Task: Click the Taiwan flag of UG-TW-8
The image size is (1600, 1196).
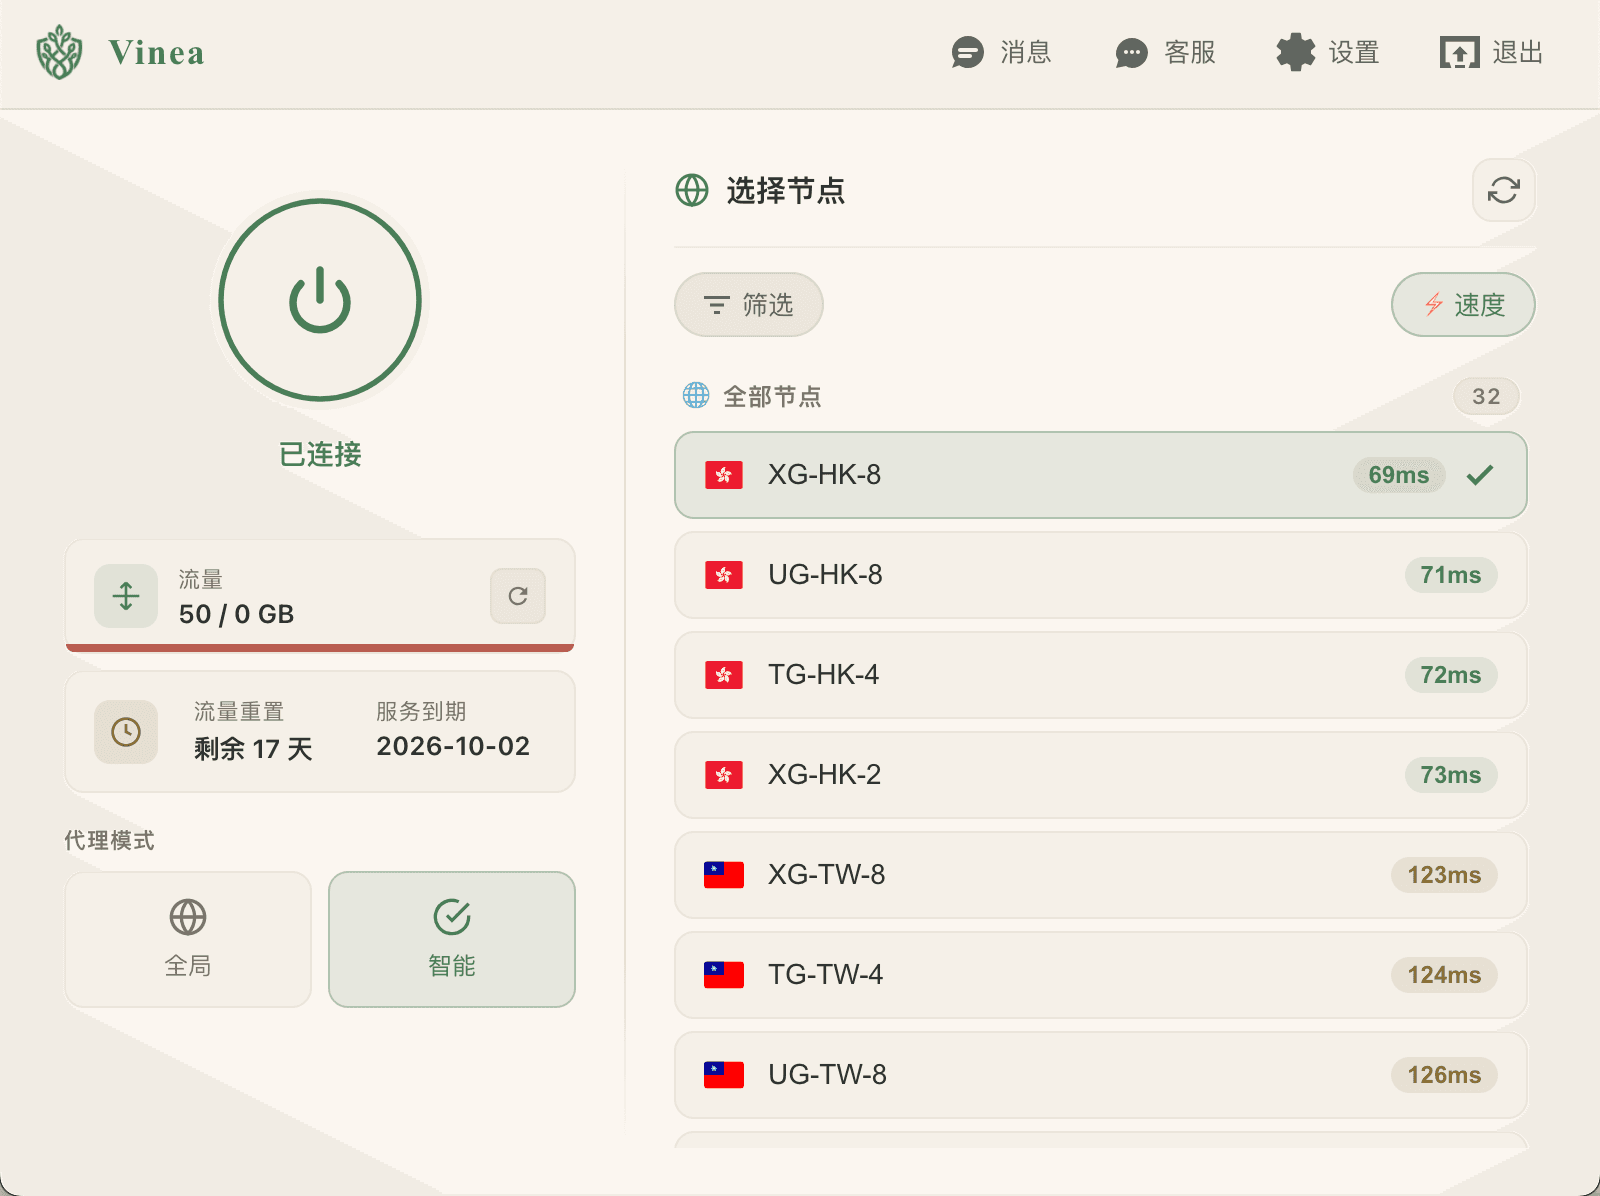Action: tap(724, 1075)
